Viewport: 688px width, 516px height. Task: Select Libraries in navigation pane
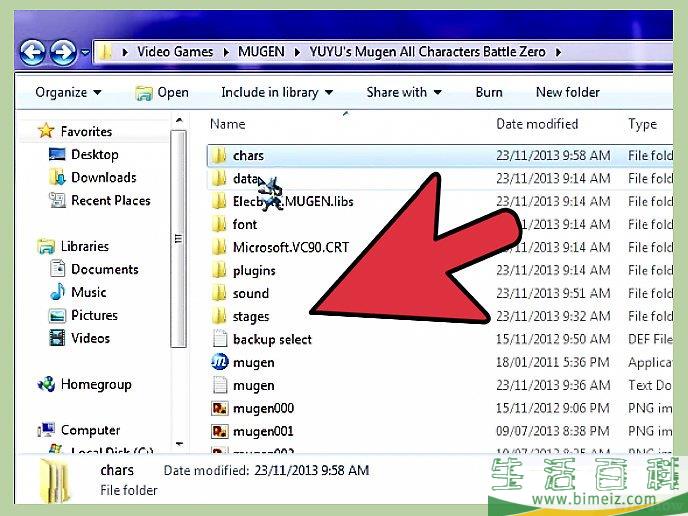coord(85,246)
